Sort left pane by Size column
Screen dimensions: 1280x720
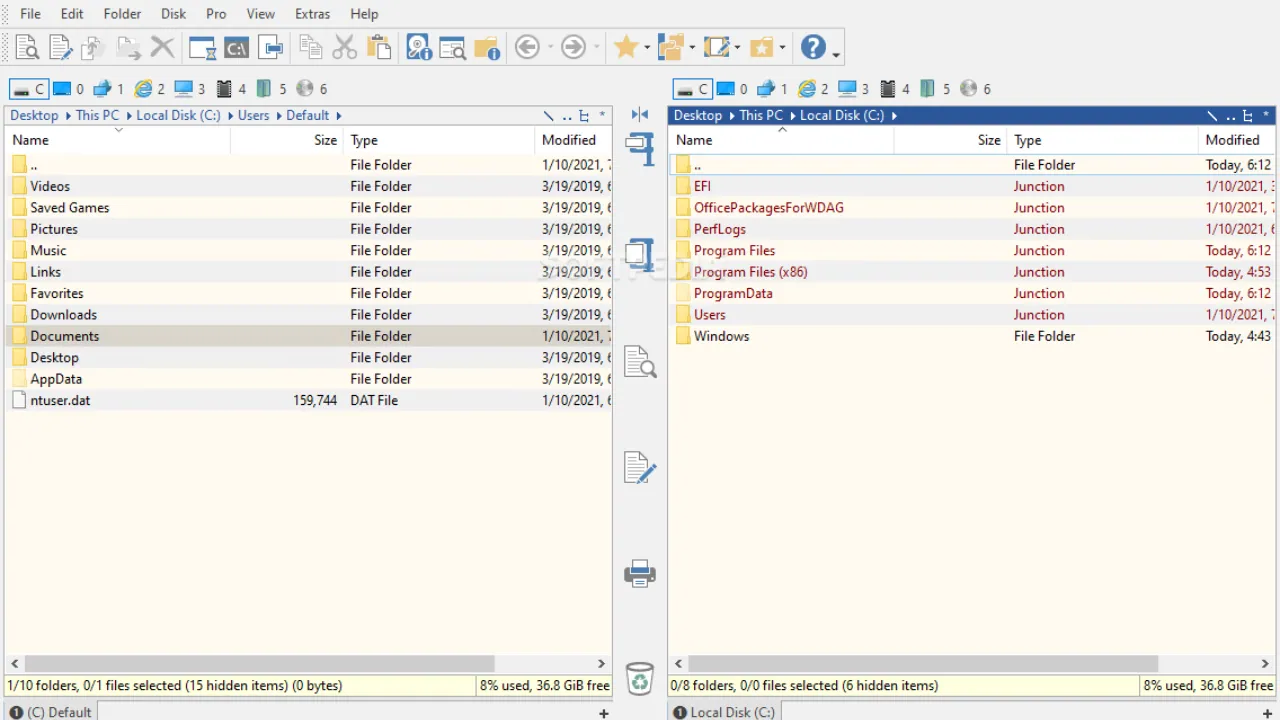[286, 140]
